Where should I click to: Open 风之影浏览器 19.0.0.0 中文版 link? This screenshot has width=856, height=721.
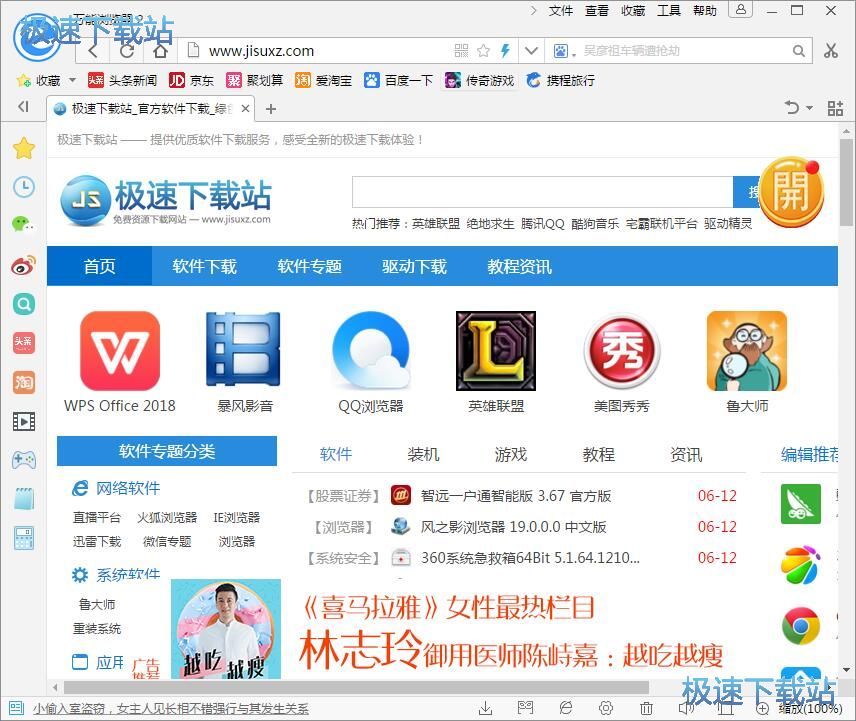513,527
